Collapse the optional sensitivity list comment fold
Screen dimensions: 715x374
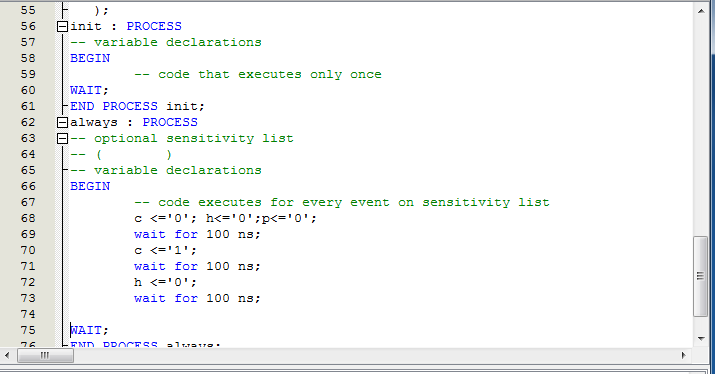tap(62, 138)
